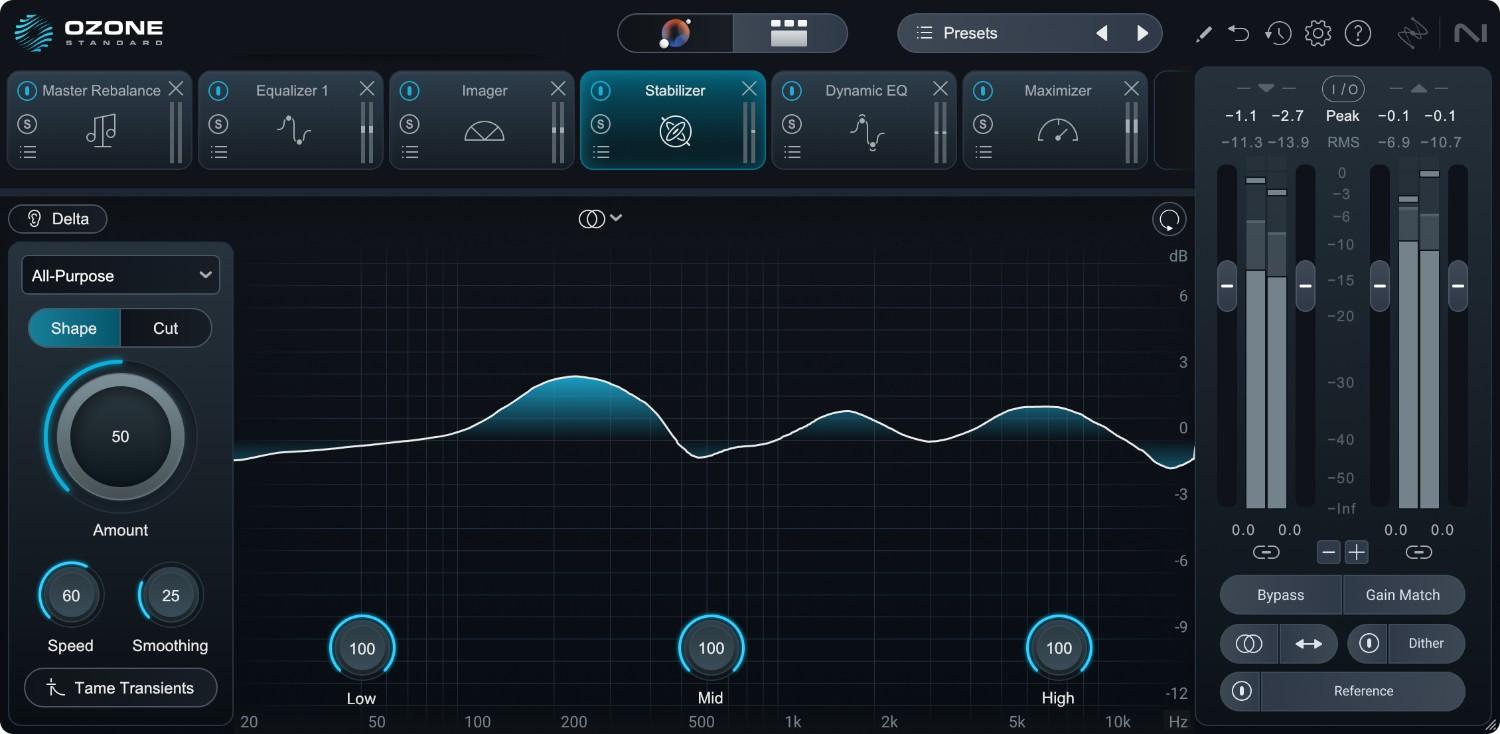Adjust the Amount knob set to 50
The image size is (1500, 734).
120,436
